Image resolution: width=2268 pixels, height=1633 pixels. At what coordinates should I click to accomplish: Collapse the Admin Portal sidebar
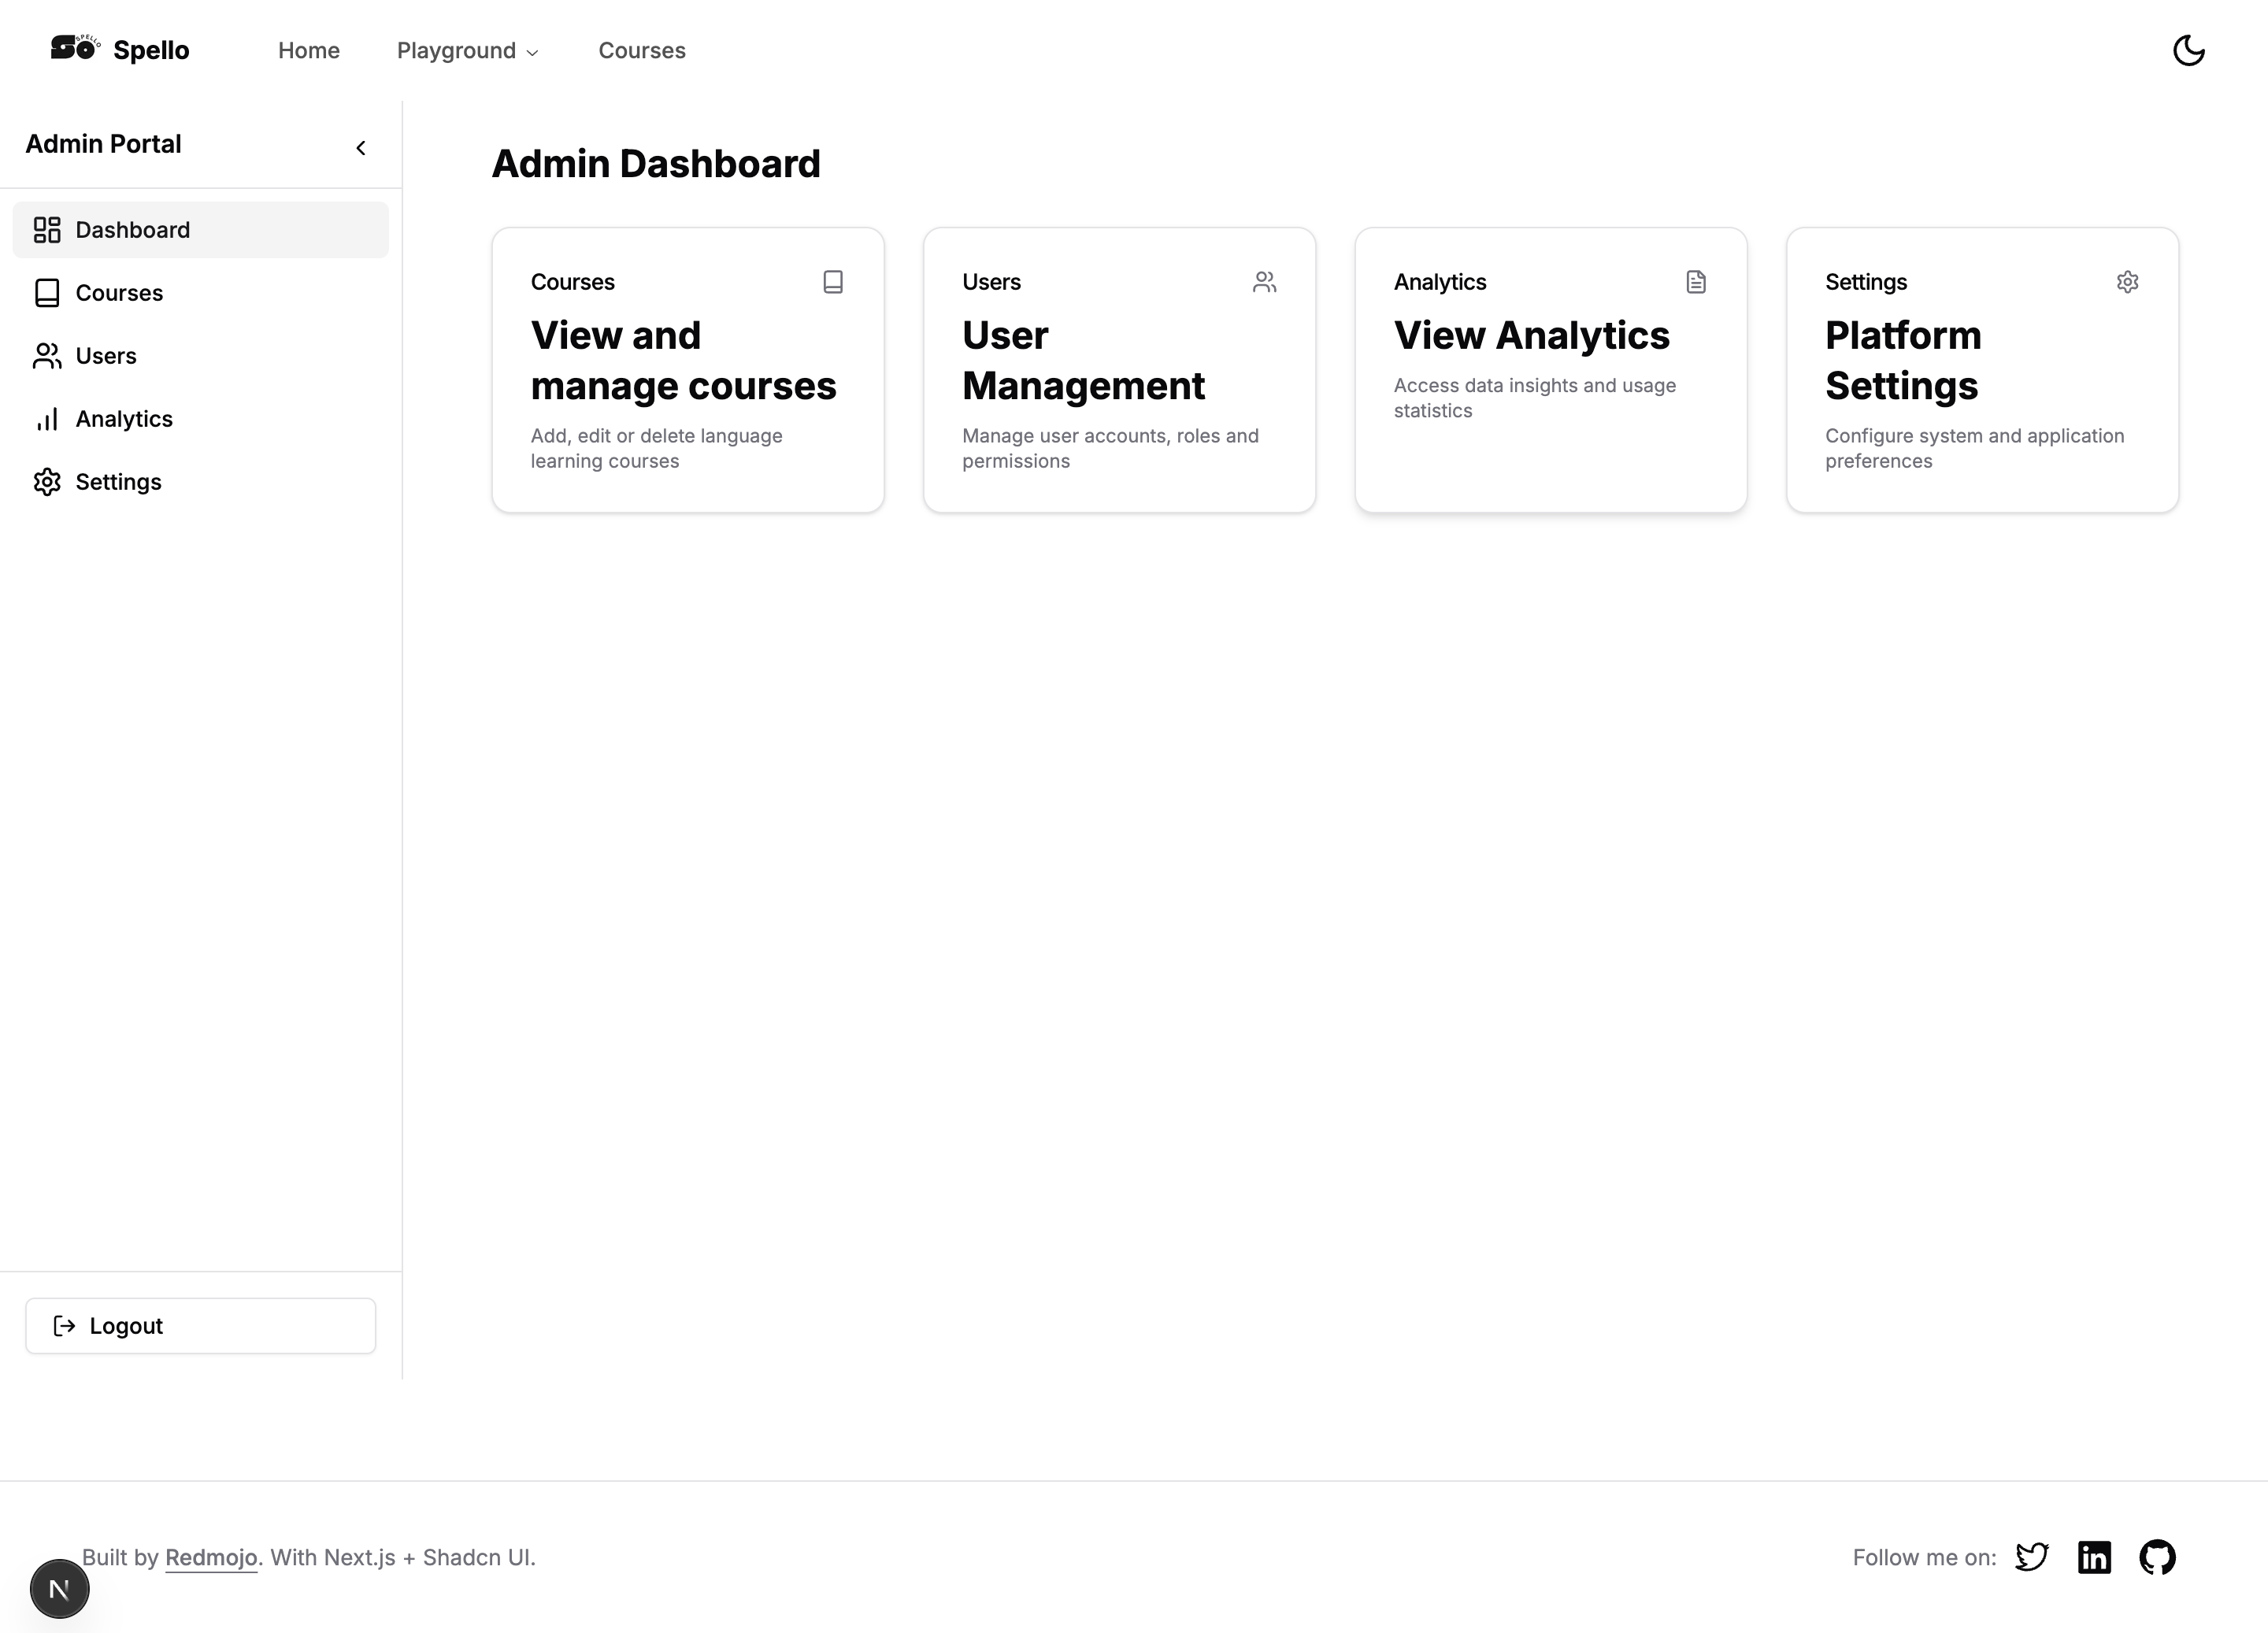361,148
